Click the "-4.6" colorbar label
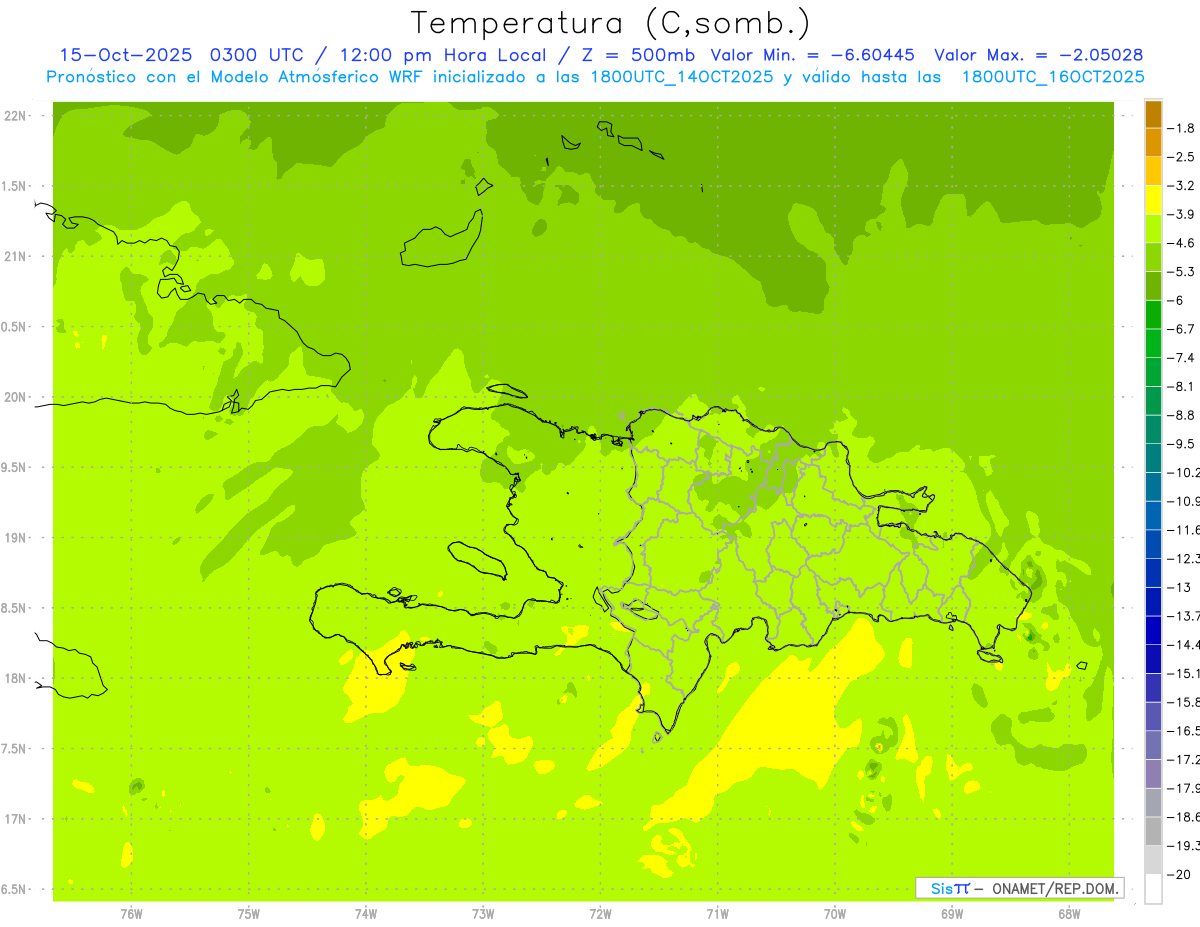 pos(1180,243)
